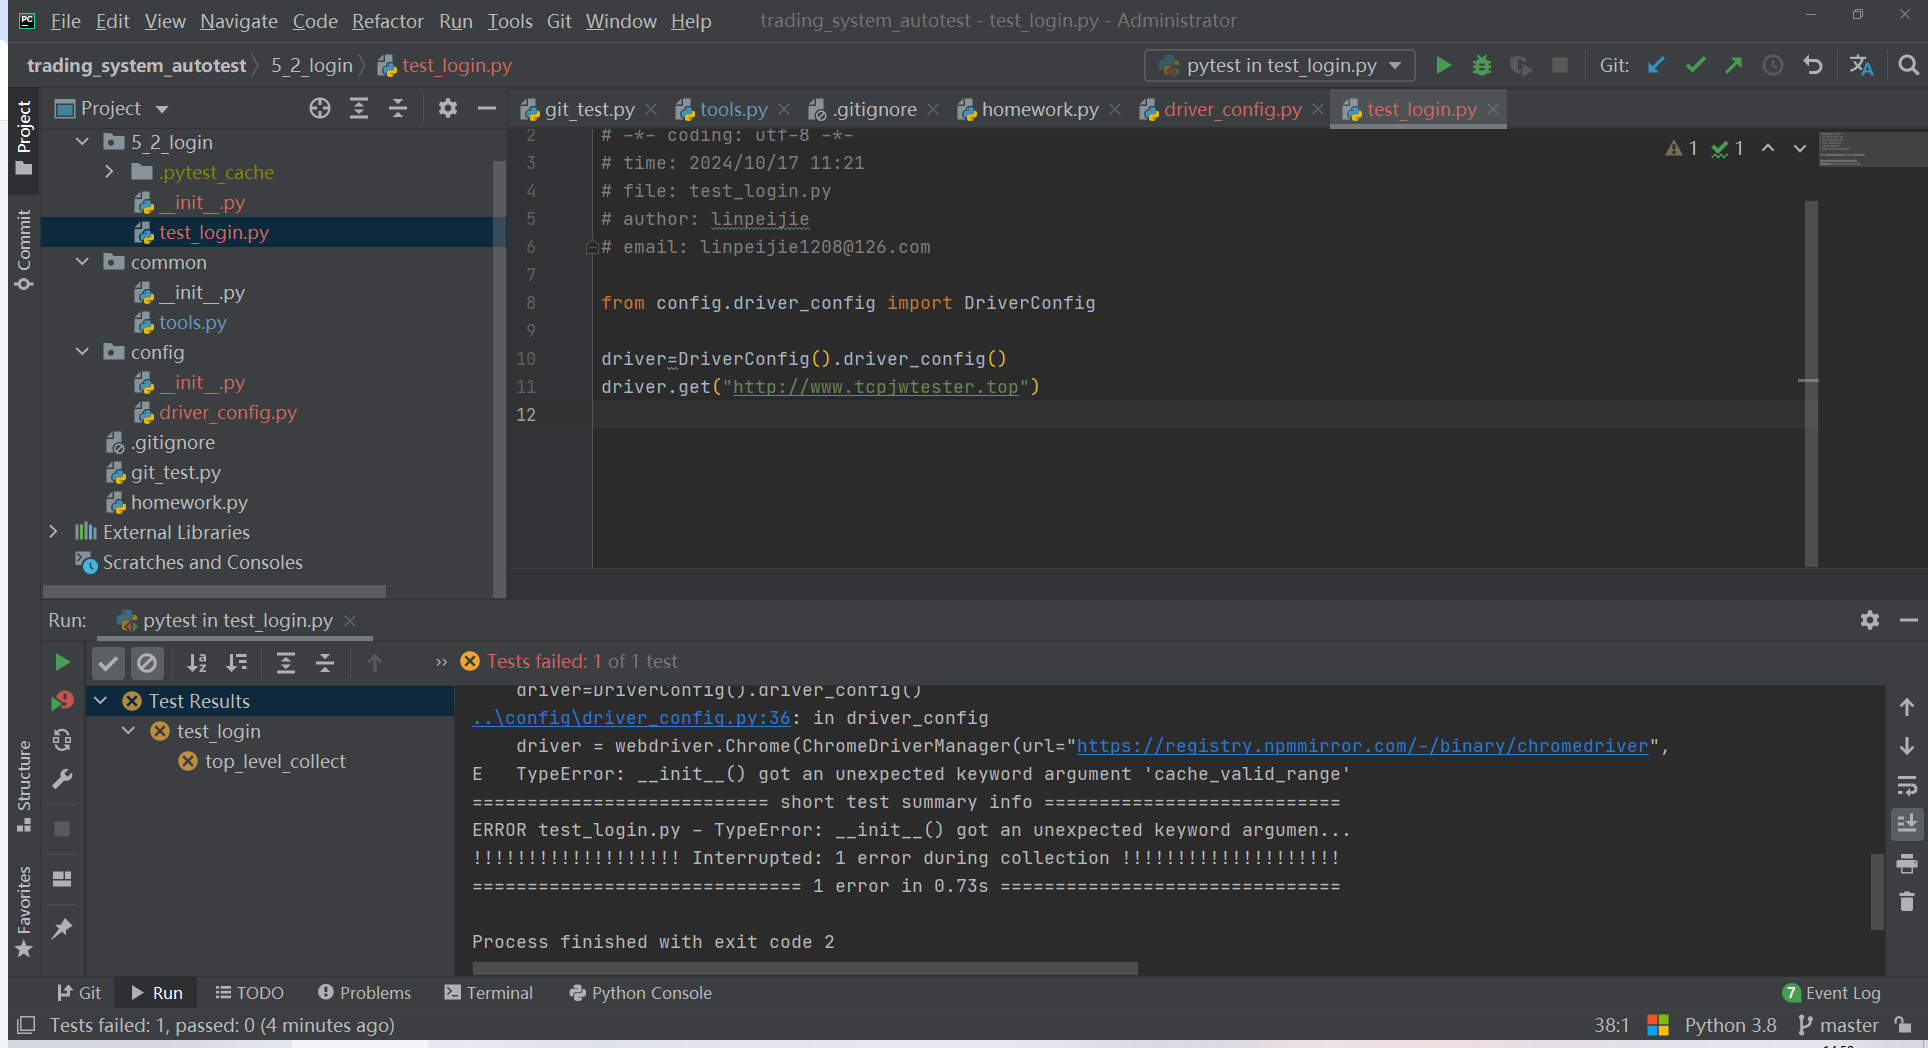This screenshot has height=1048, width=1928.
Task: Click Git push arrow icon
Action: [x=1733, y=66]
